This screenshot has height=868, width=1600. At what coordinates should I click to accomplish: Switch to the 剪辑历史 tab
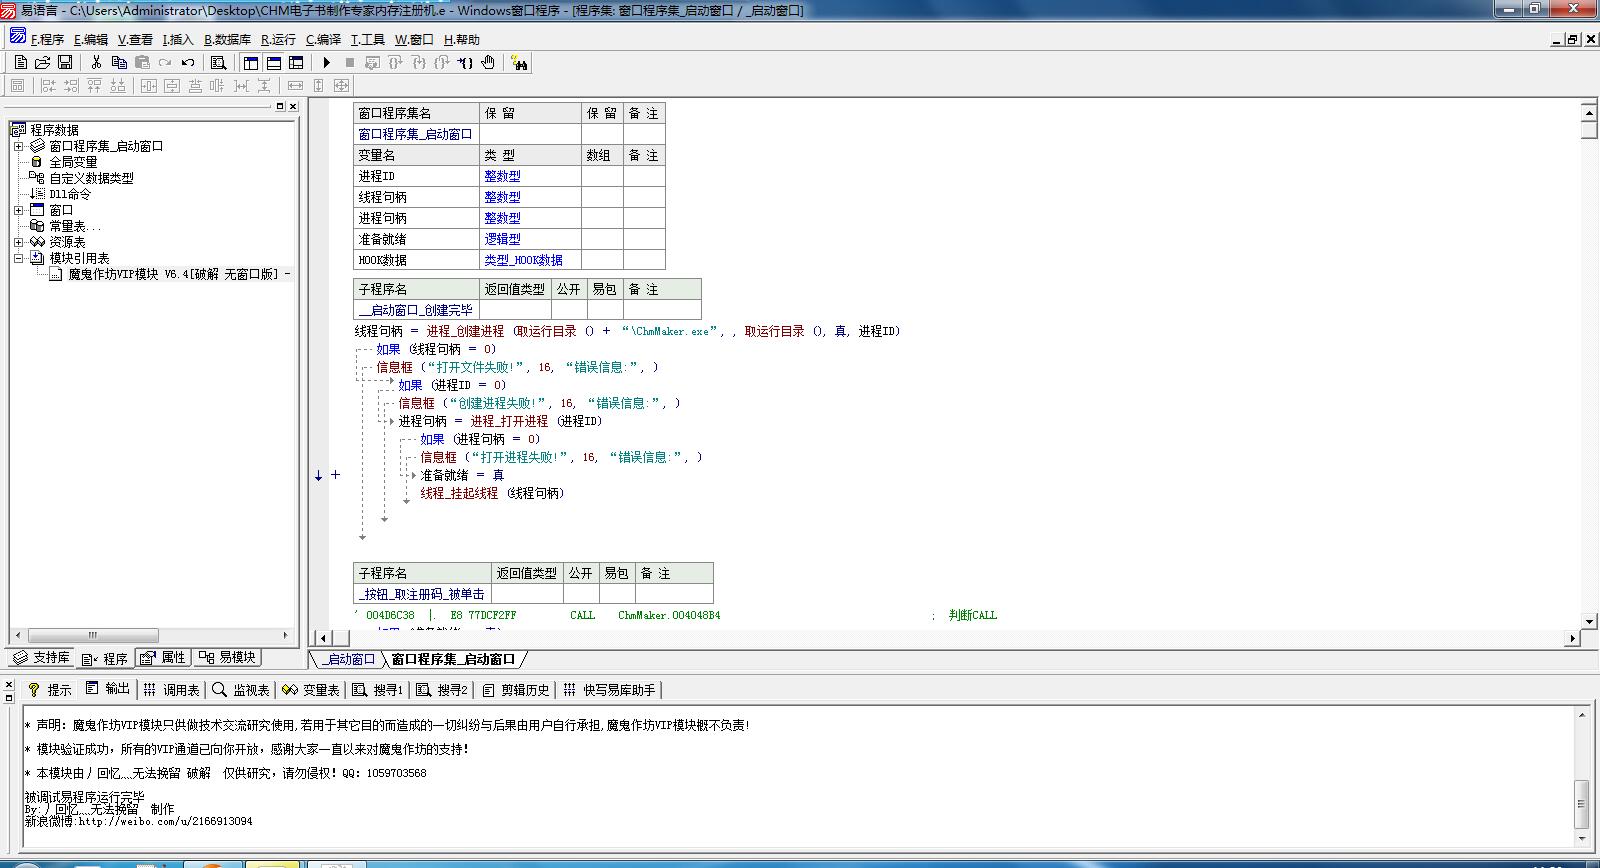[515, 690]
